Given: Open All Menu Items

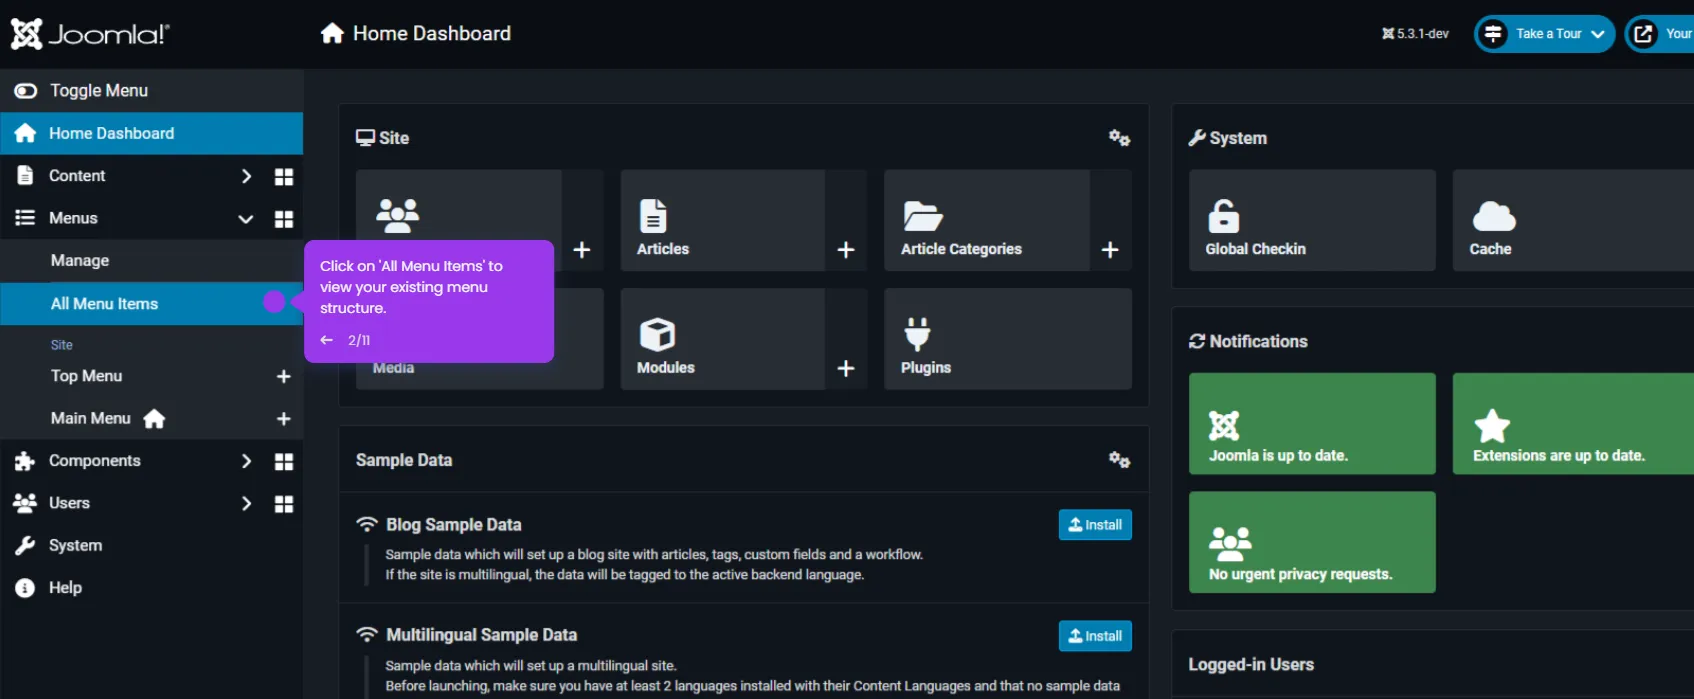Looking at the screenshot, I should [151, 303].
